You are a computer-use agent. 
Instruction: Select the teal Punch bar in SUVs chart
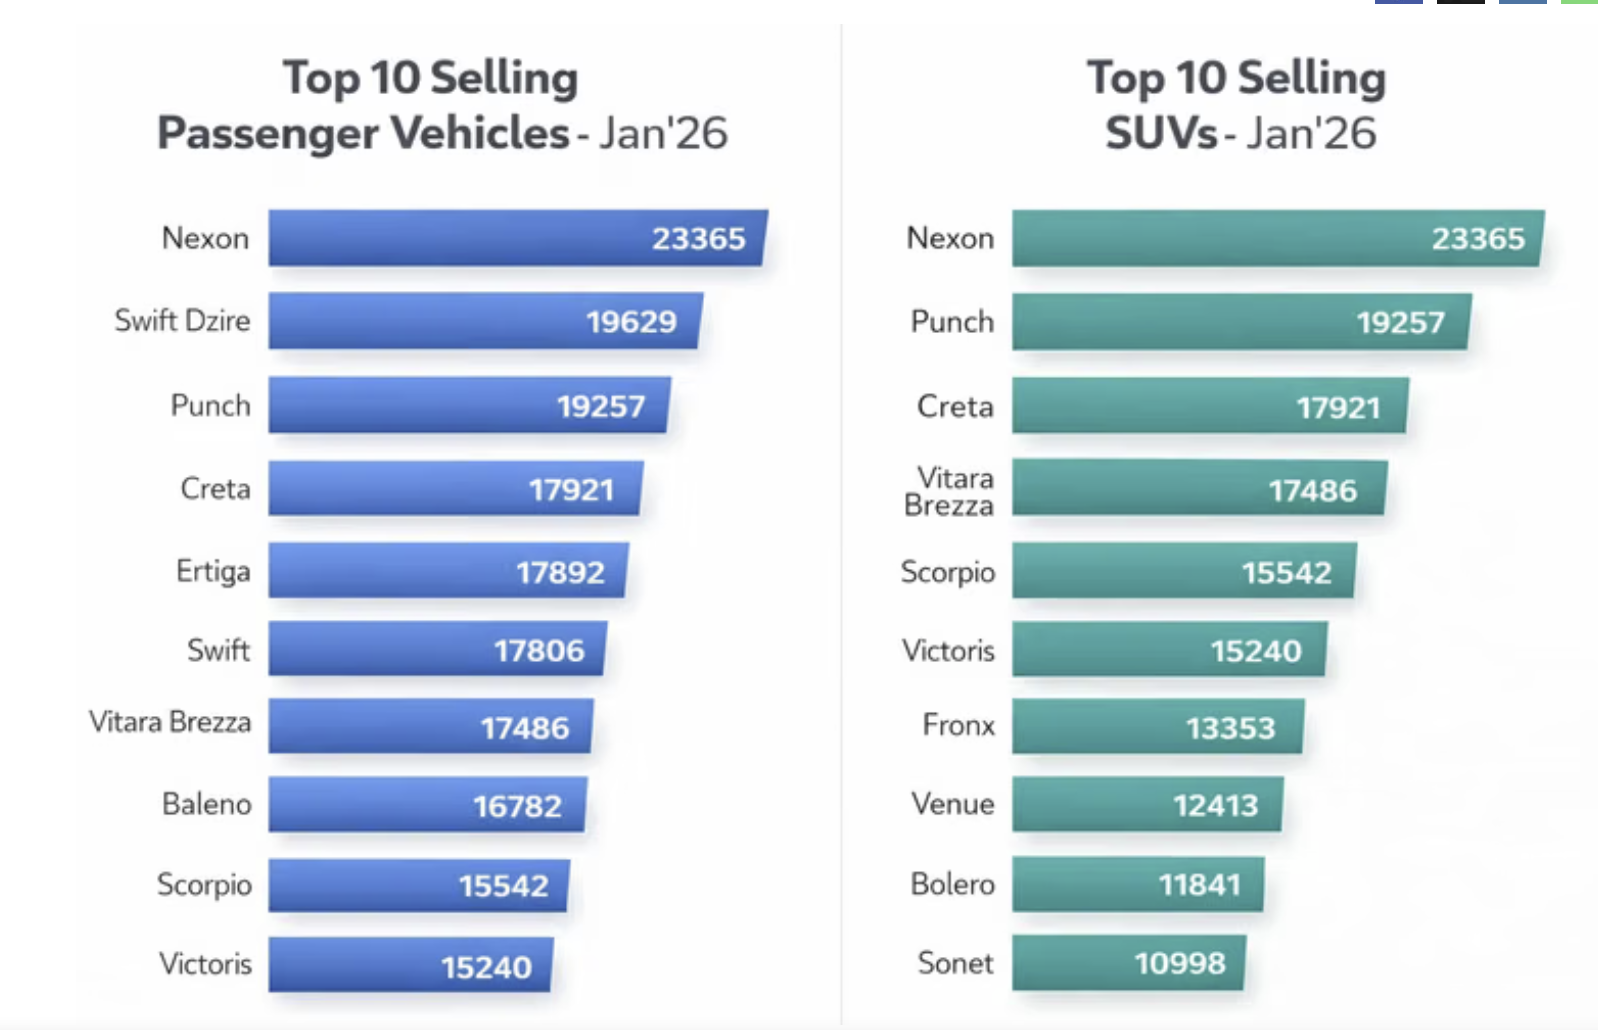click(1241, 321)
